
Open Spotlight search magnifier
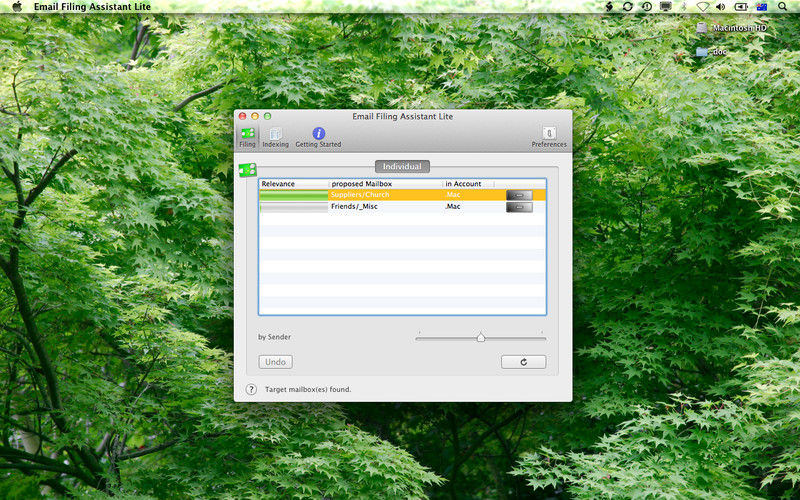(x=782, y=7)
